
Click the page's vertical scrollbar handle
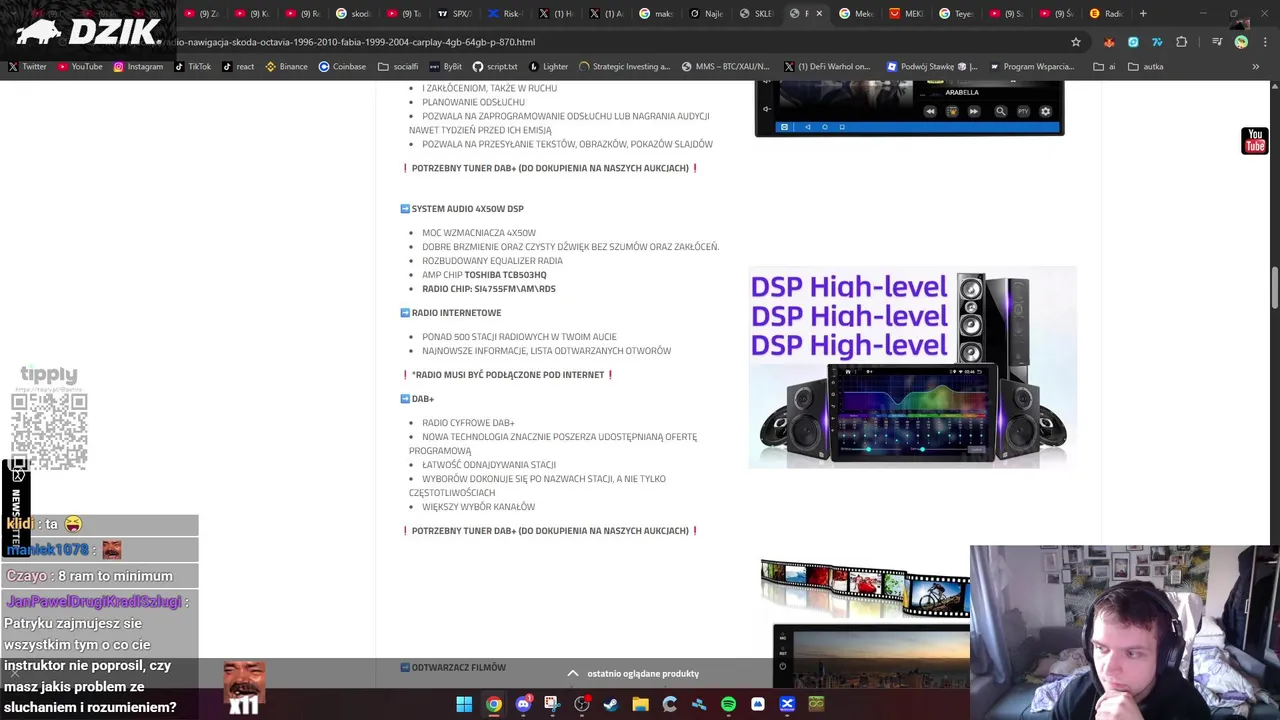[1274, 288]
